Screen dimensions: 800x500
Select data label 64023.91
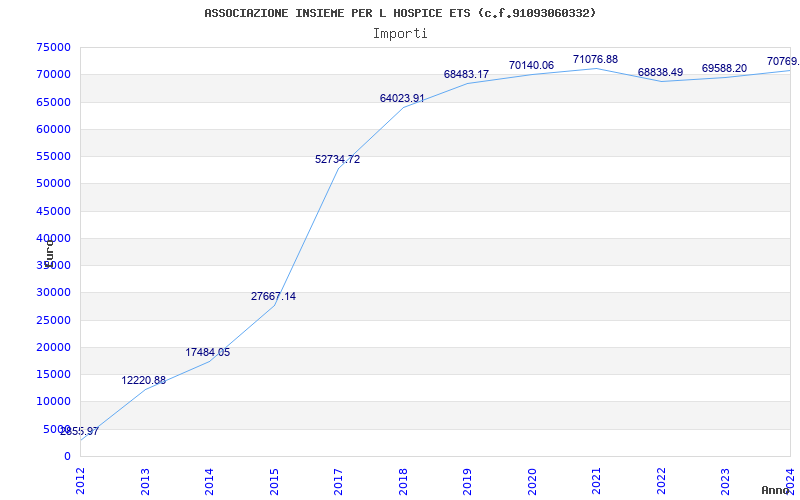[x=402, y=98]
